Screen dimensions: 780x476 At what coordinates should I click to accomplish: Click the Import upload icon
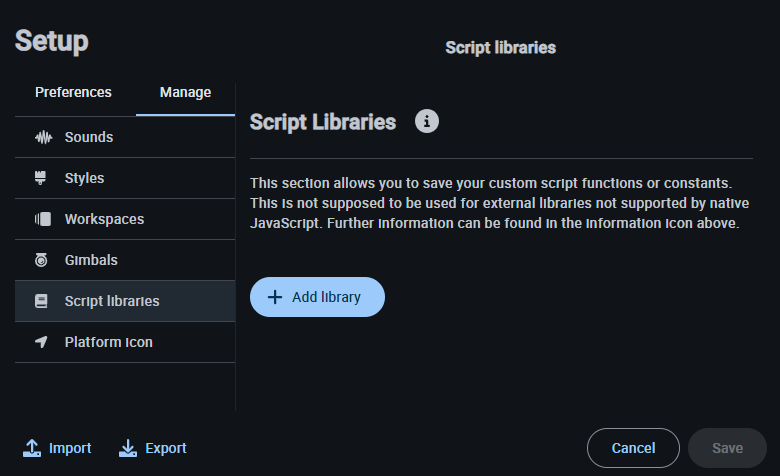32,448
